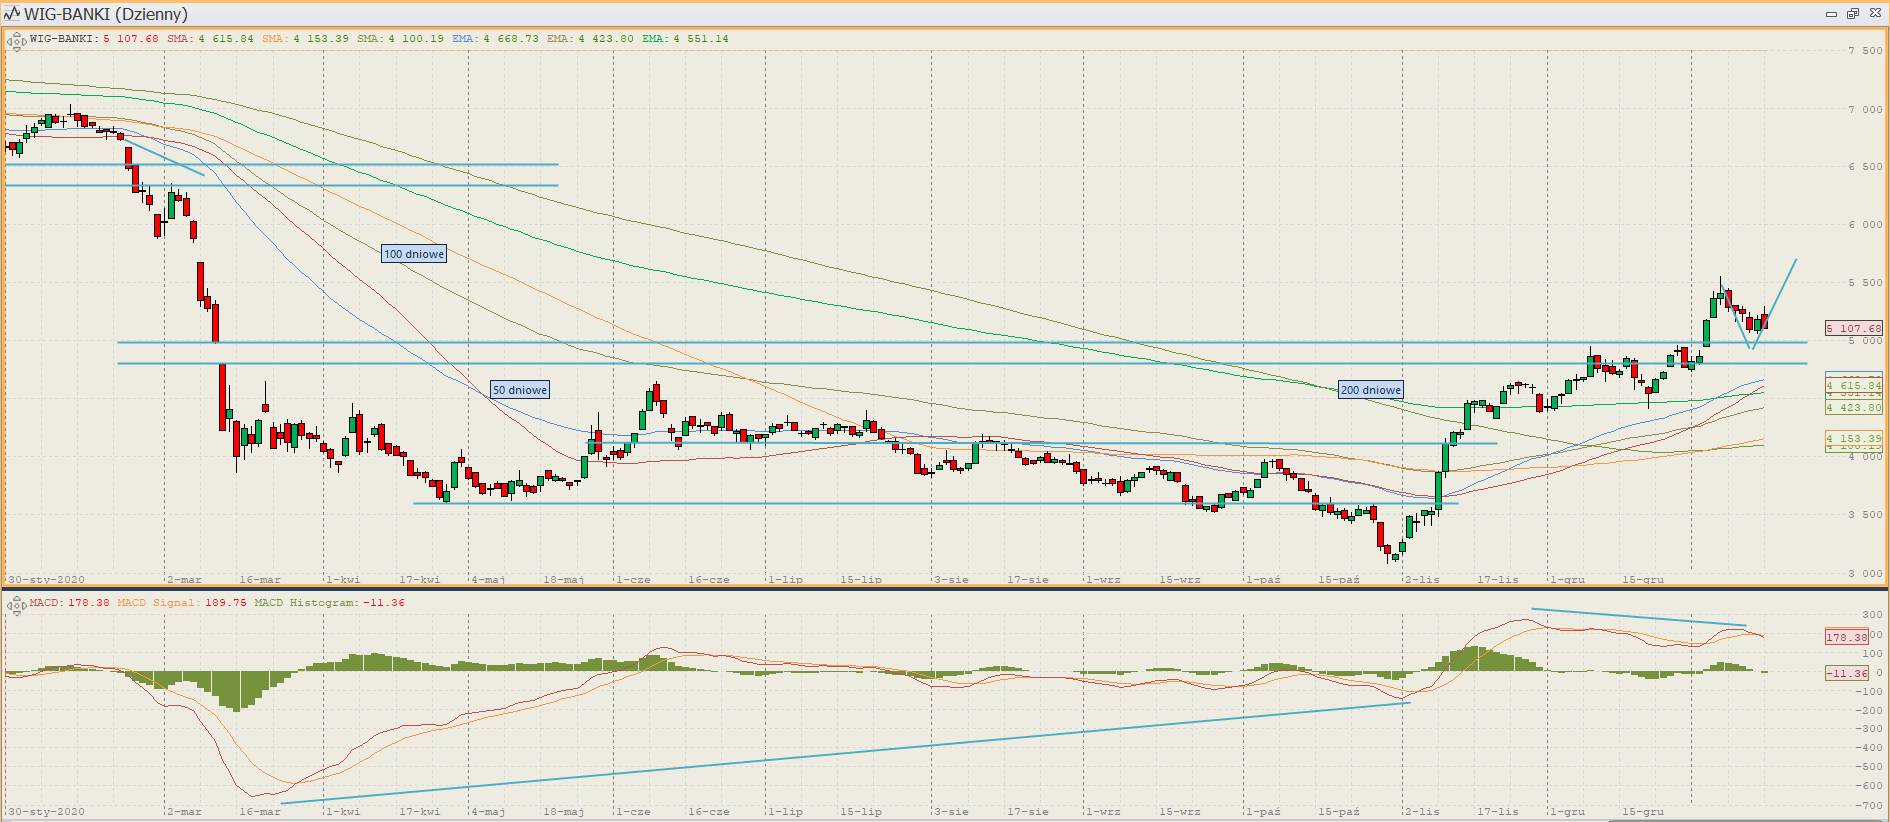The image size is (1890, 822).
Task: Restore down the WIG-BANKI chart window
Action: [x=1852, y=14]
